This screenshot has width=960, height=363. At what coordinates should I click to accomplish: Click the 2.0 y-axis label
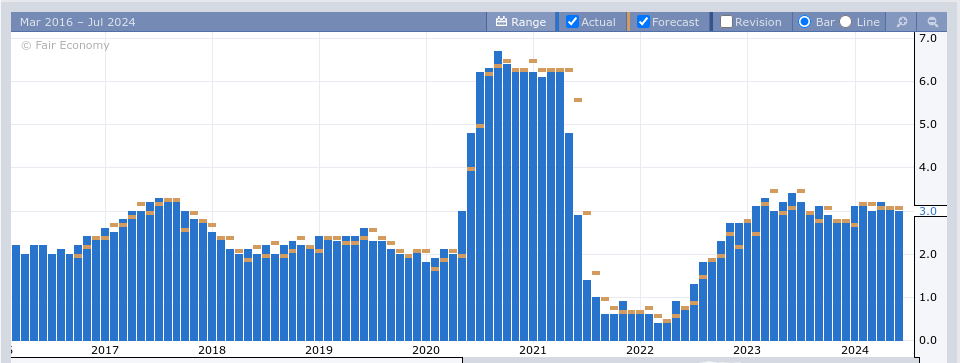(929, 254)
